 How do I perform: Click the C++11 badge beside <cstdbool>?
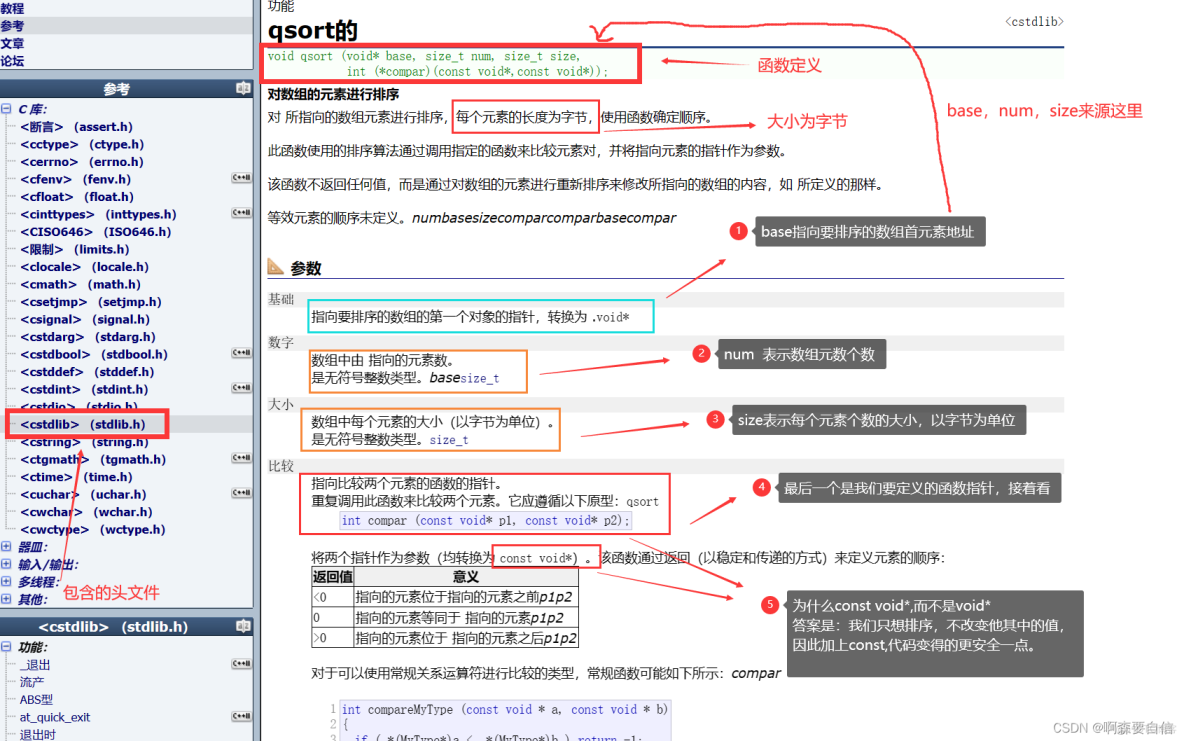pos(241,354)
